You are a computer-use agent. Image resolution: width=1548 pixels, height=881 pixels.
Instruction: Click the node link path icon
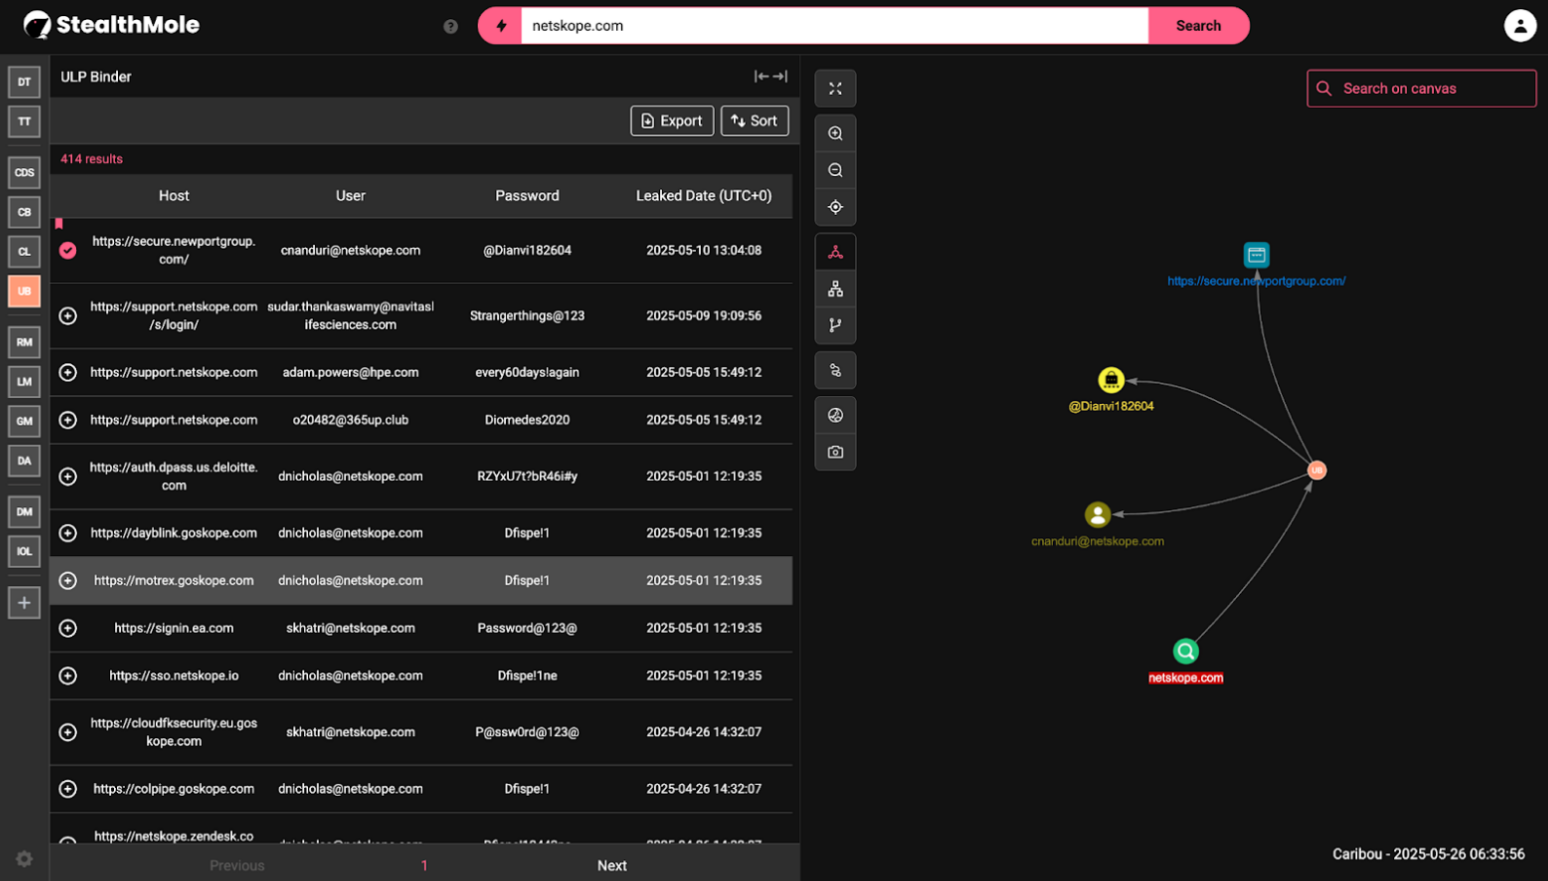pyautogui.click(x=835, y=370)
